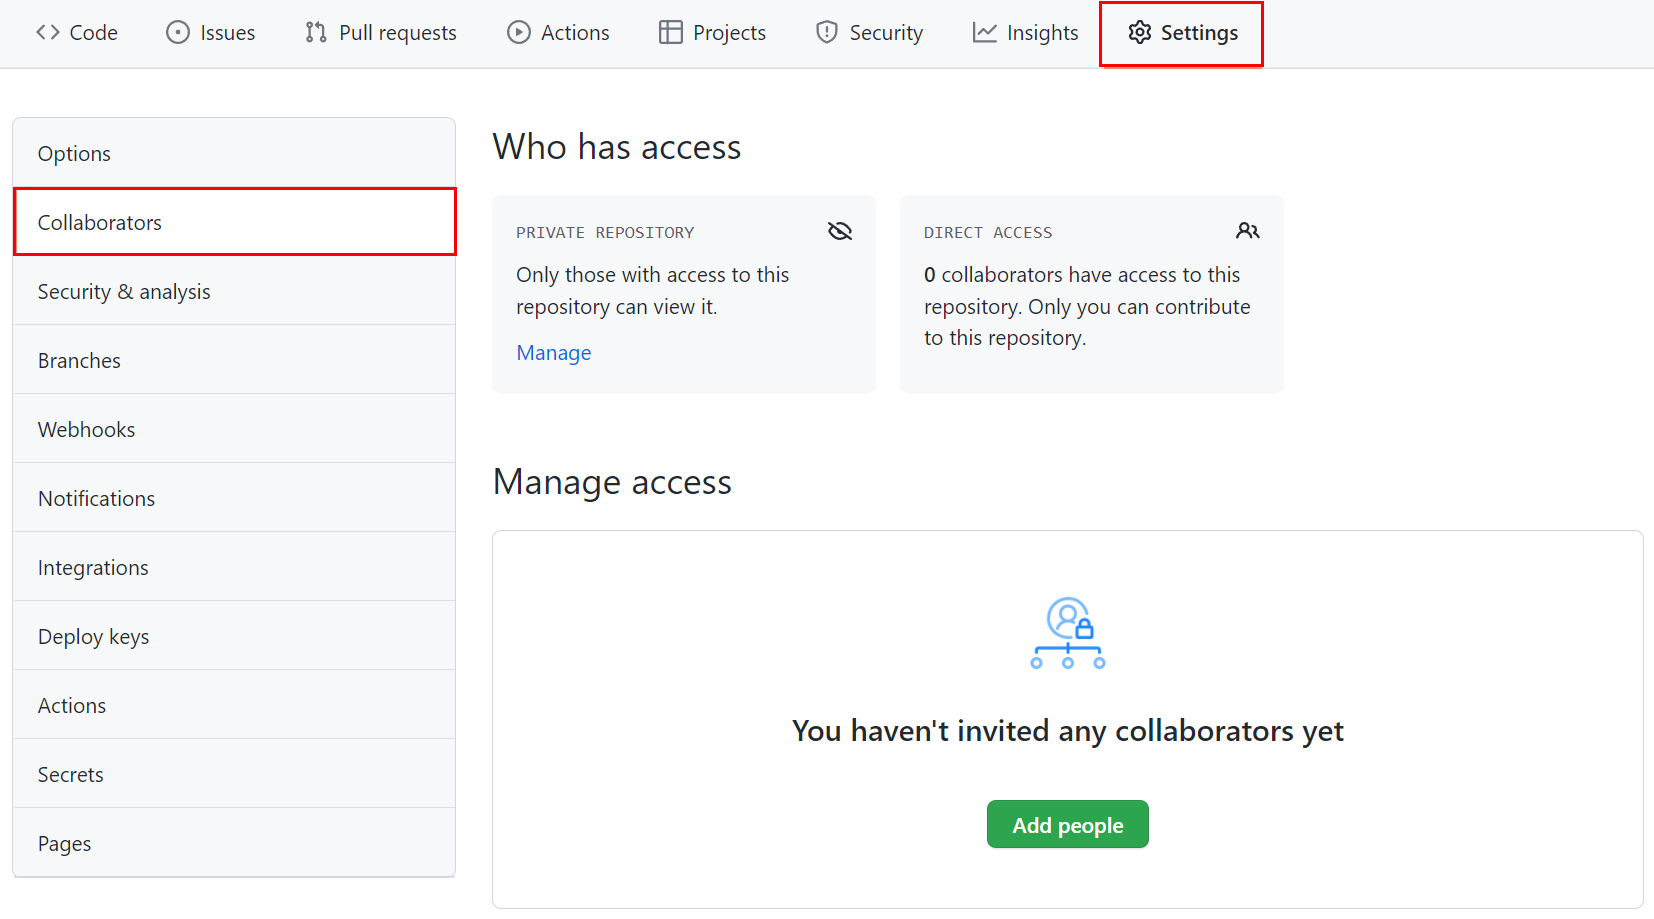This screenshot has width=1654, height=919.
Task: Open Pages settings
Action: (234, 843)
